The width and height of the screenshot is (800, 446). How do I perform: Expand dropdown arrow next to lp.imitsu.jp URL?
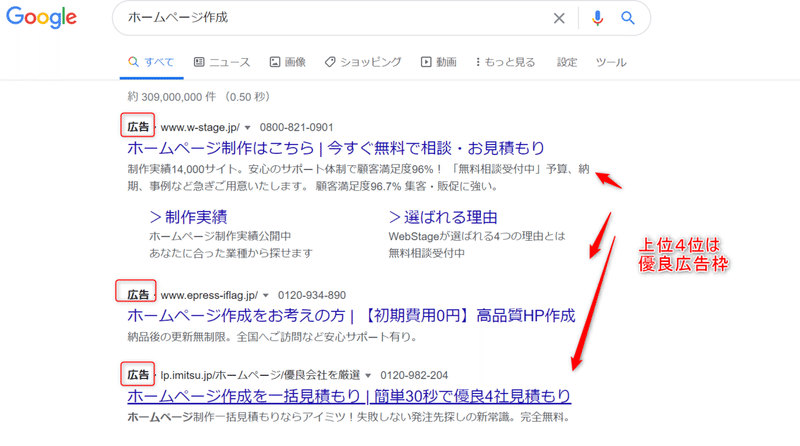point(368,376)
